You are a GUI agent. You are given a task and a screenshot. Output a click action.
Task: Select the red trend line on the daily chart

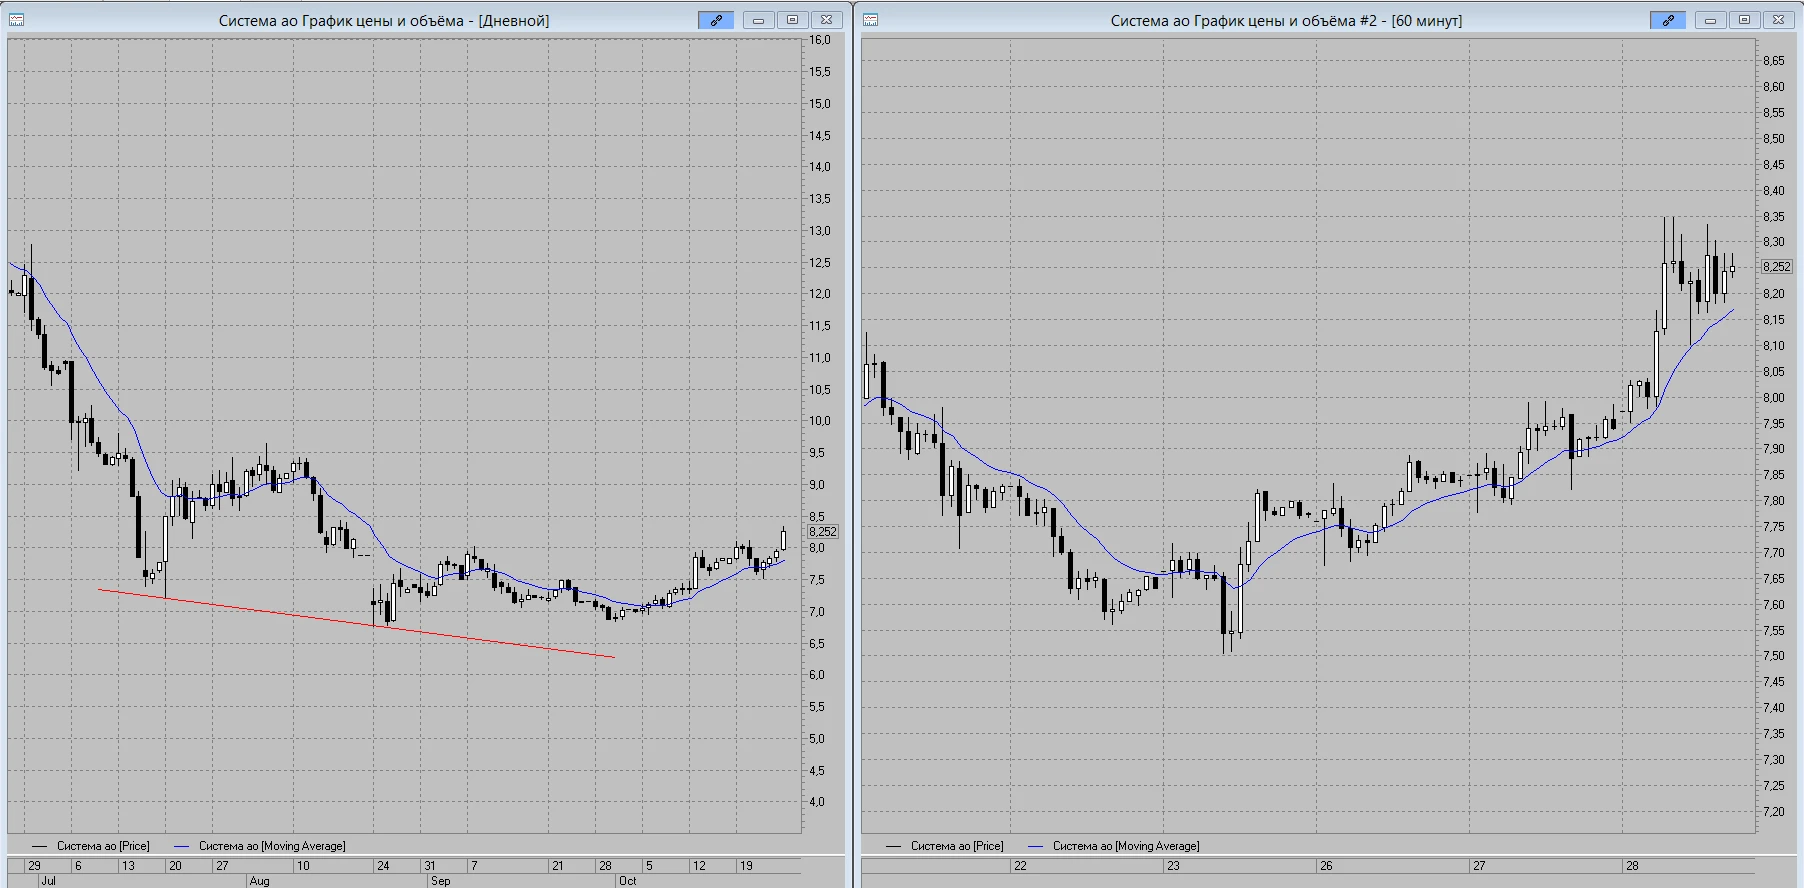point(356,623)
